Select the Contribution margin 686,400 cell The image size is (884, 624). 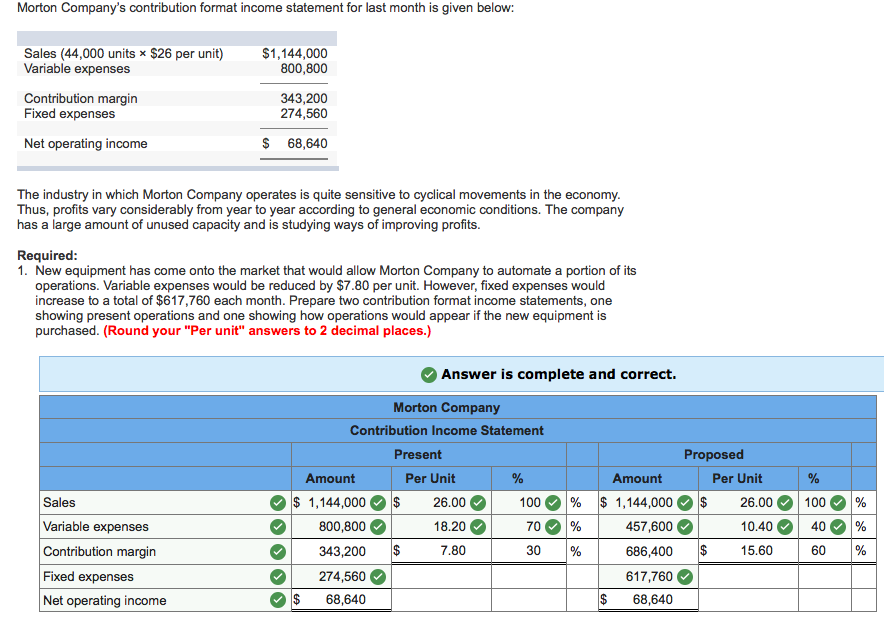tap(648, 551)
